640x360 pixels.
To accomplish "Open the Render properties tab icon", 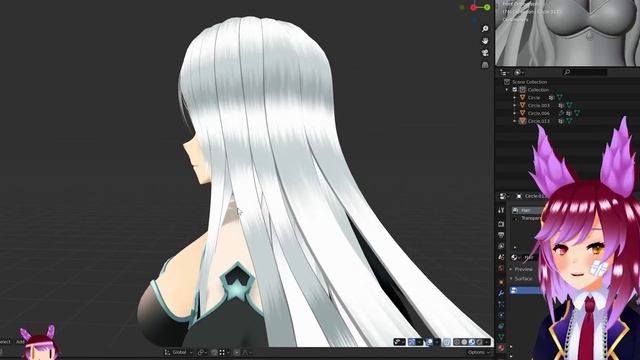I will pyautogui.click(x=501, y=224).
